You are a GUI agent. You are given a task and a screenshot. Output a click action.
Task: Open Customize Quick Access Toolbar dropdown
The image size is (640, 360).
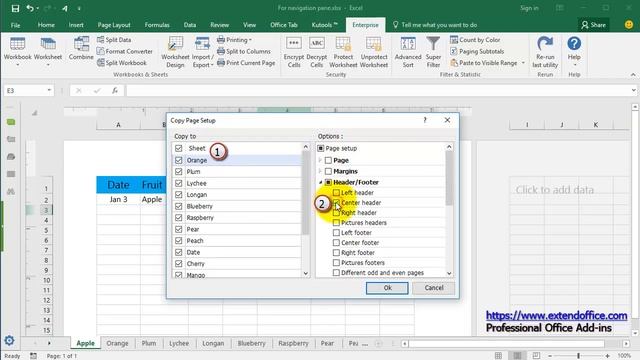click(79, 8)
